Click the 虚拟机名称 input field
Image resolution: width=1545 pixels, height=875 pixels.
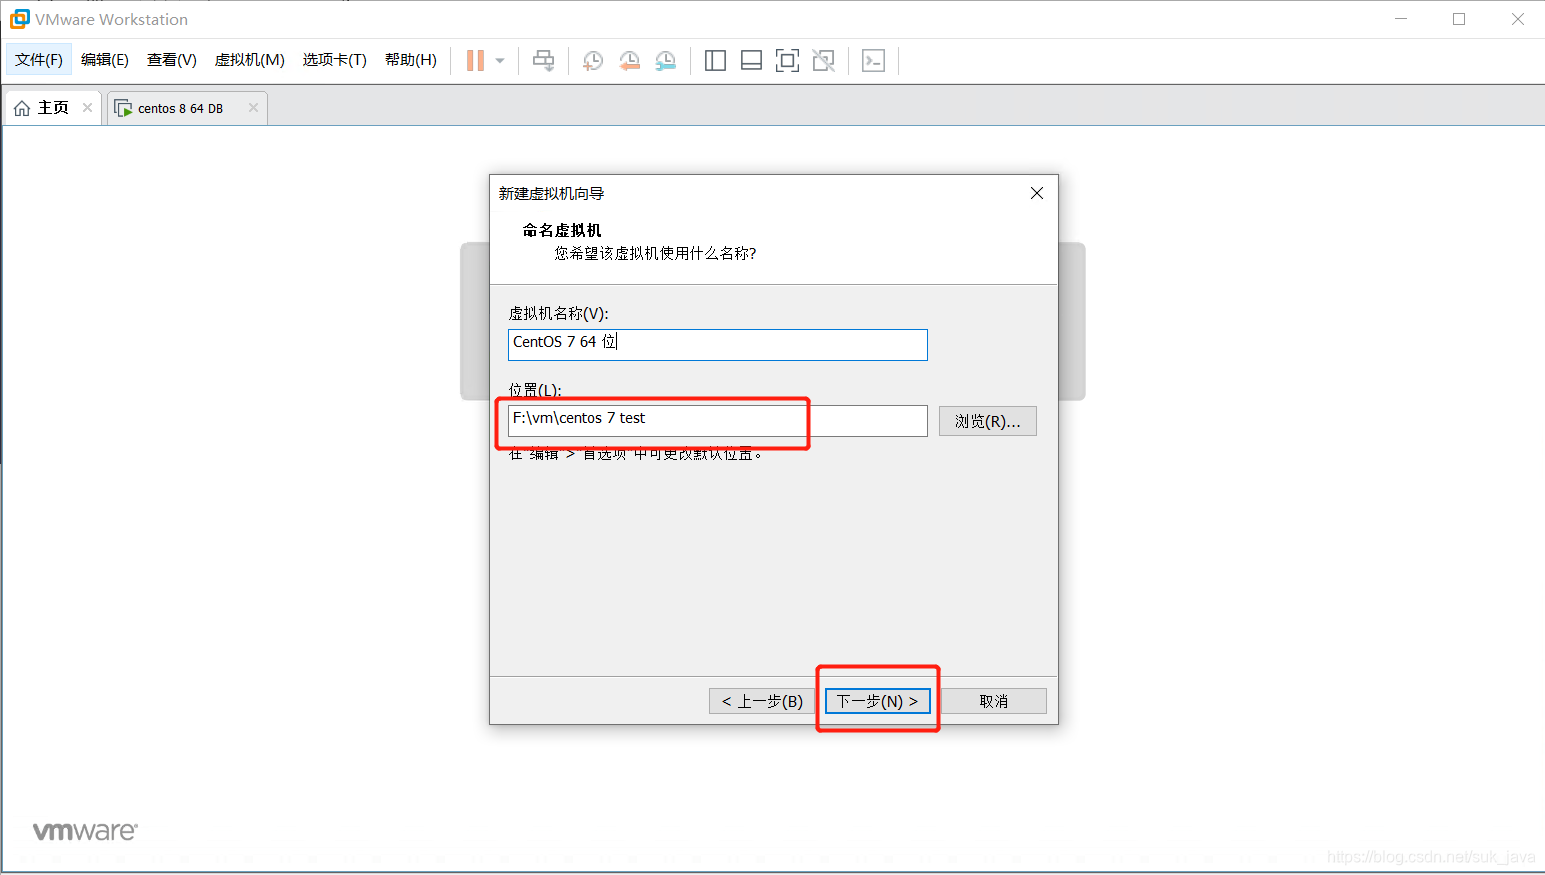click(718, 344)
